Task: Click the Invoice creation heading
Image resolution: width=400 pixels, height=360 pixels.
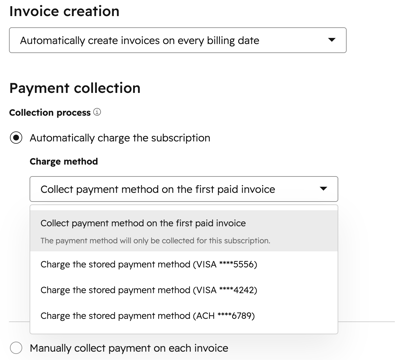Action: click(64, 11)
